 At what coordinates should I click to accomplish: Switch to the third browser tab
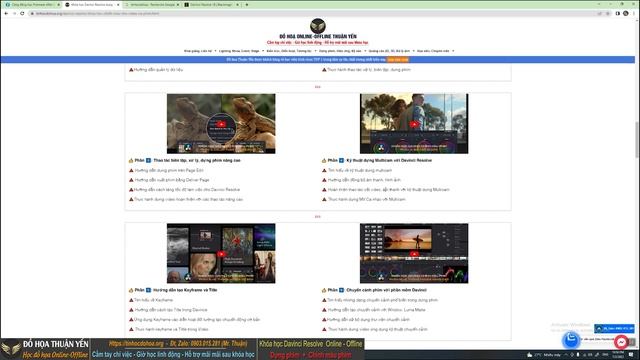click(152, 4)
